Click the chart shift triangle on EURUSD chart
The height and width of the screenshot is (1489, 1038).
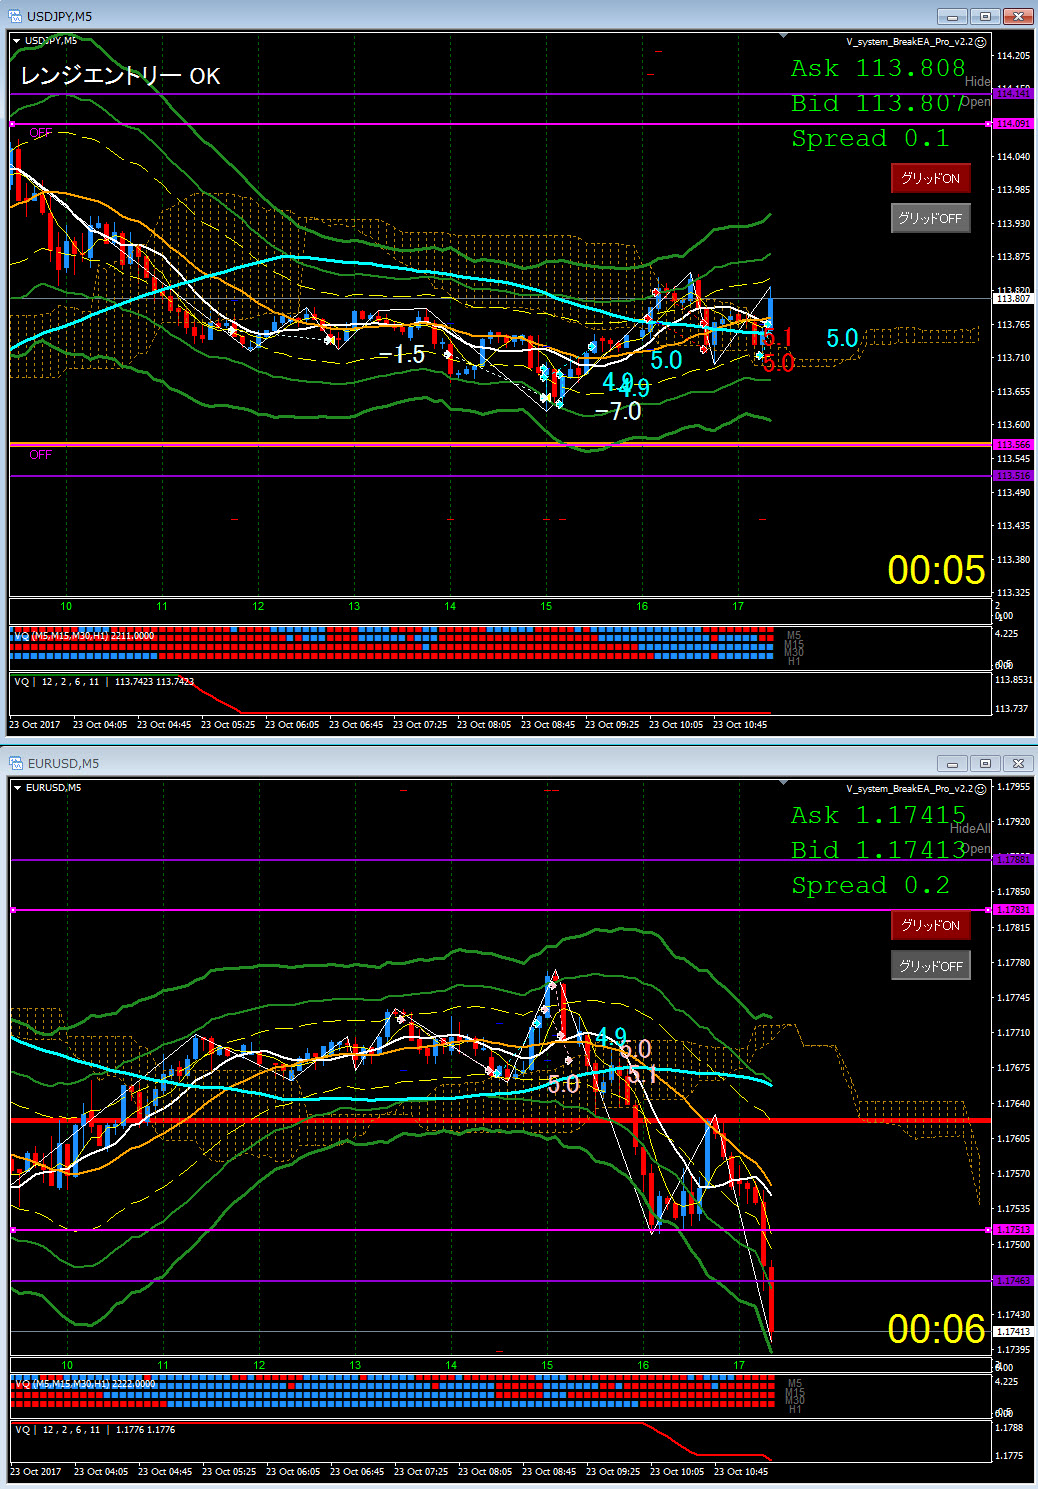click(x=783, y=783)
